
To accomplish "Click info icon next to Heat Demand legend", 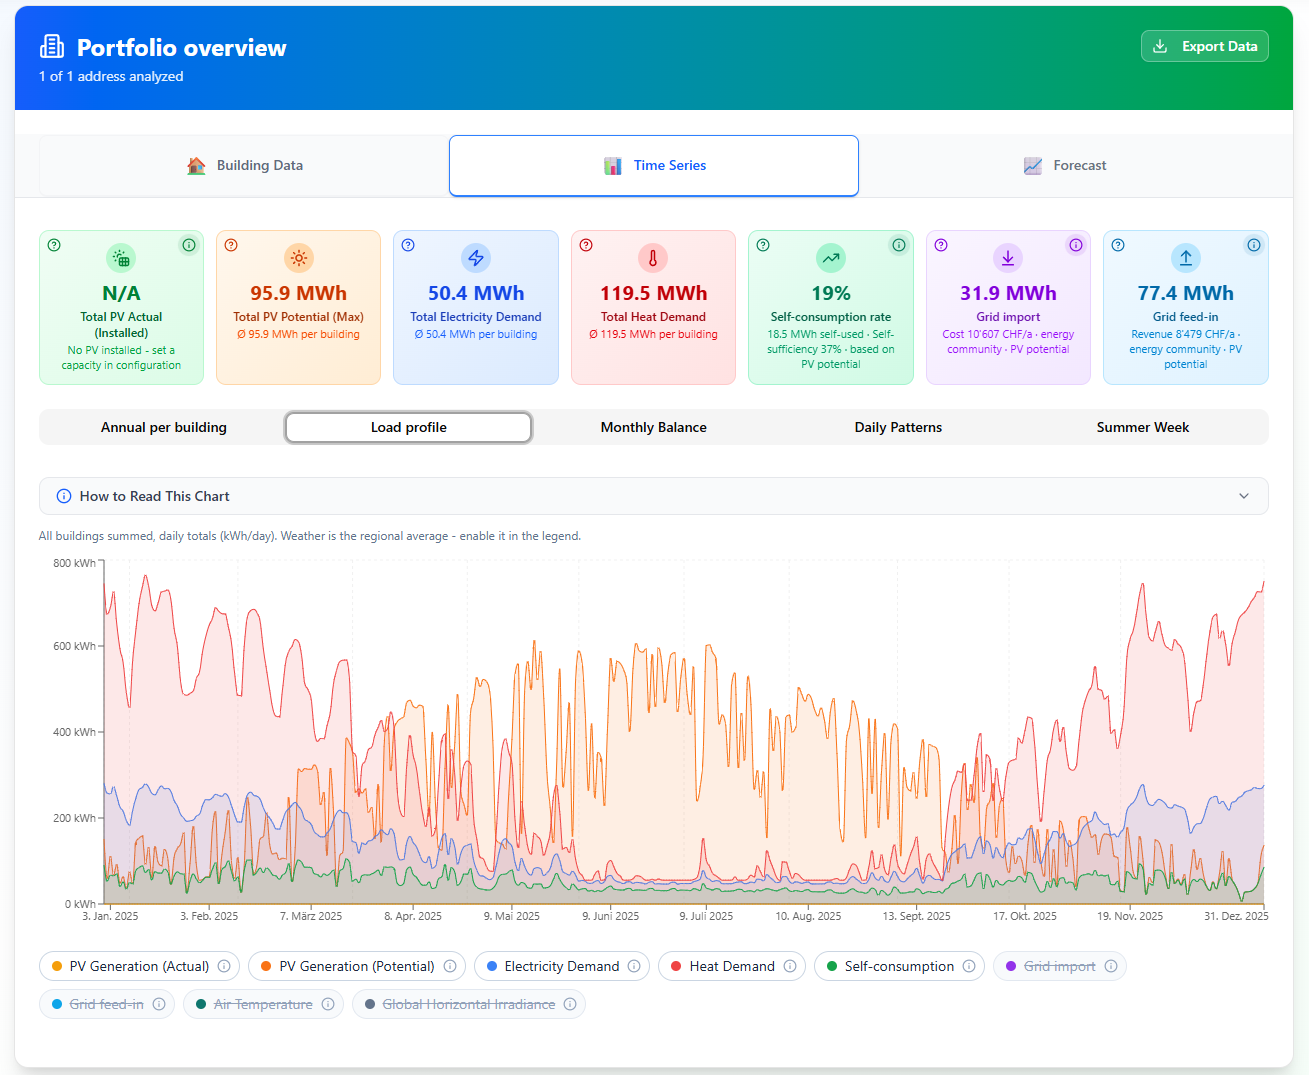I will pos(790,966).
